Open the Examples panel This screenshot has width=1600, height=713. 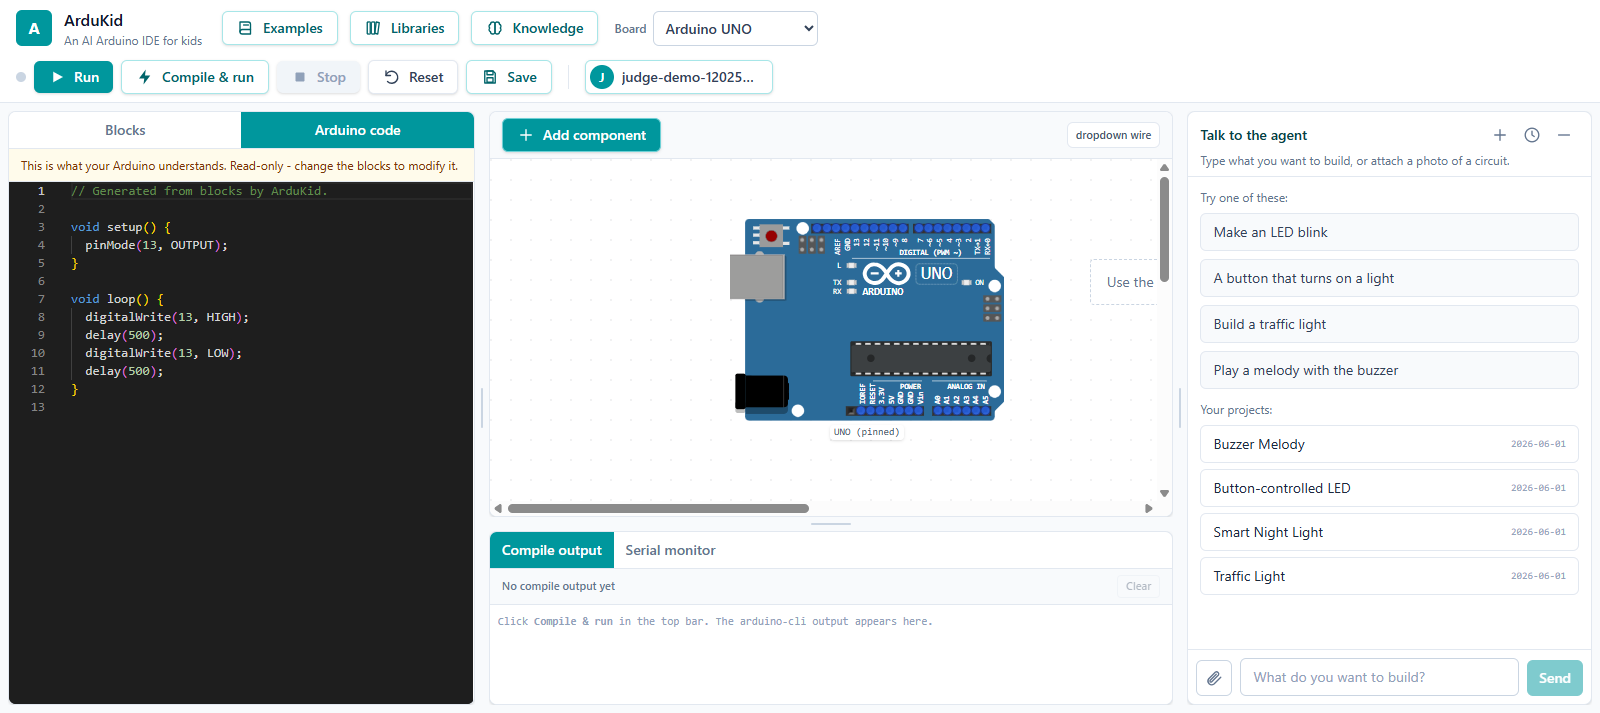280,28
